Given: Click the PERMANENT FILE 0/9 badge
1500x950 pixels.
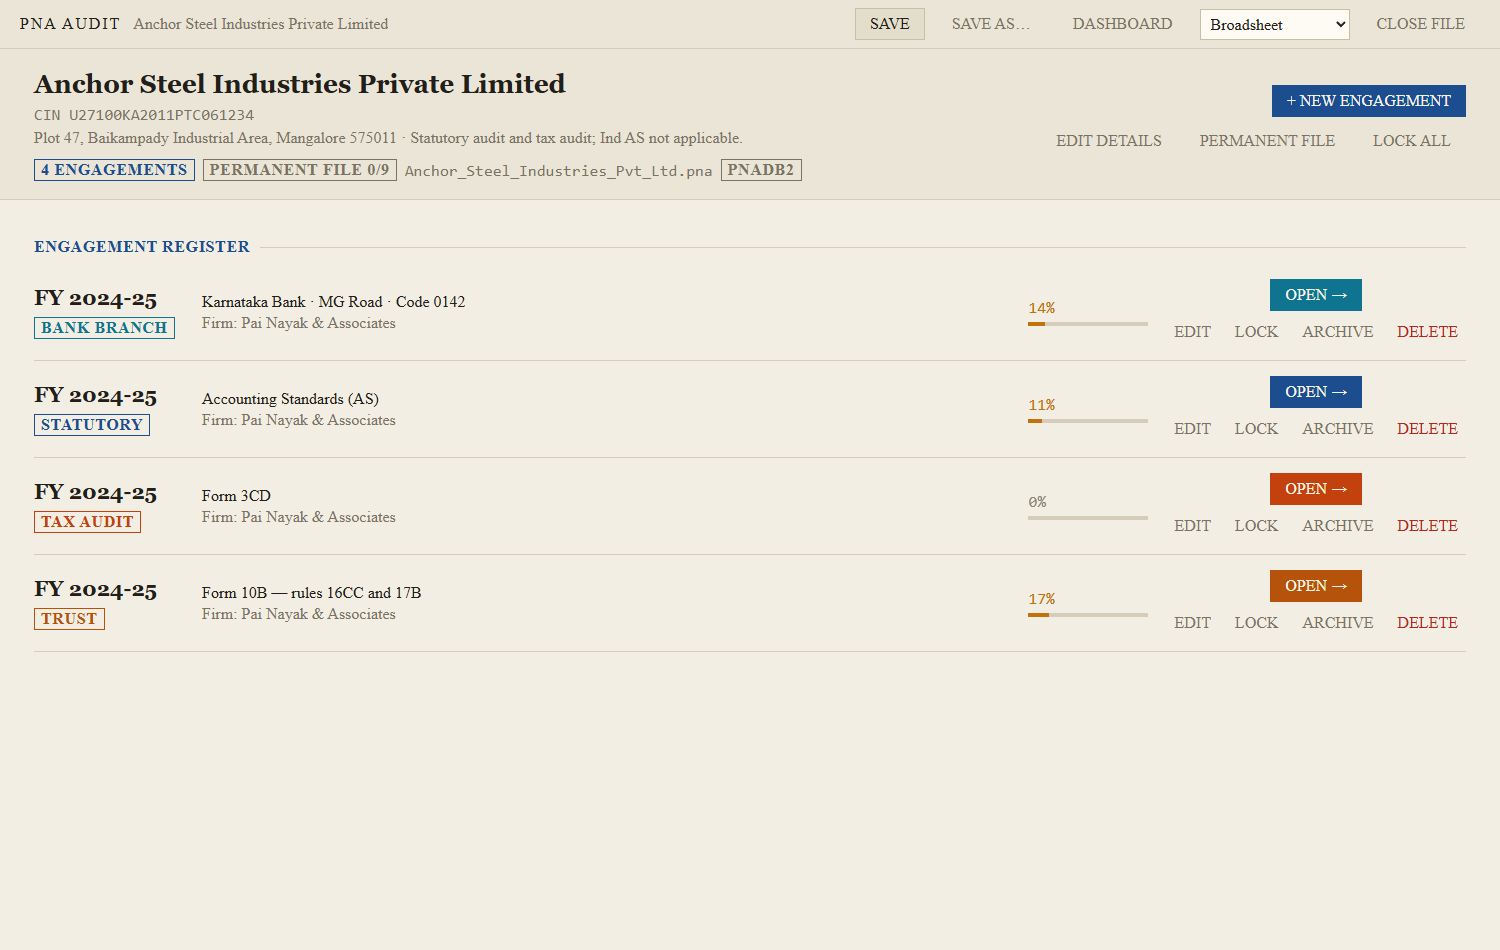Looking at the screenshot, I should point(299,170).
